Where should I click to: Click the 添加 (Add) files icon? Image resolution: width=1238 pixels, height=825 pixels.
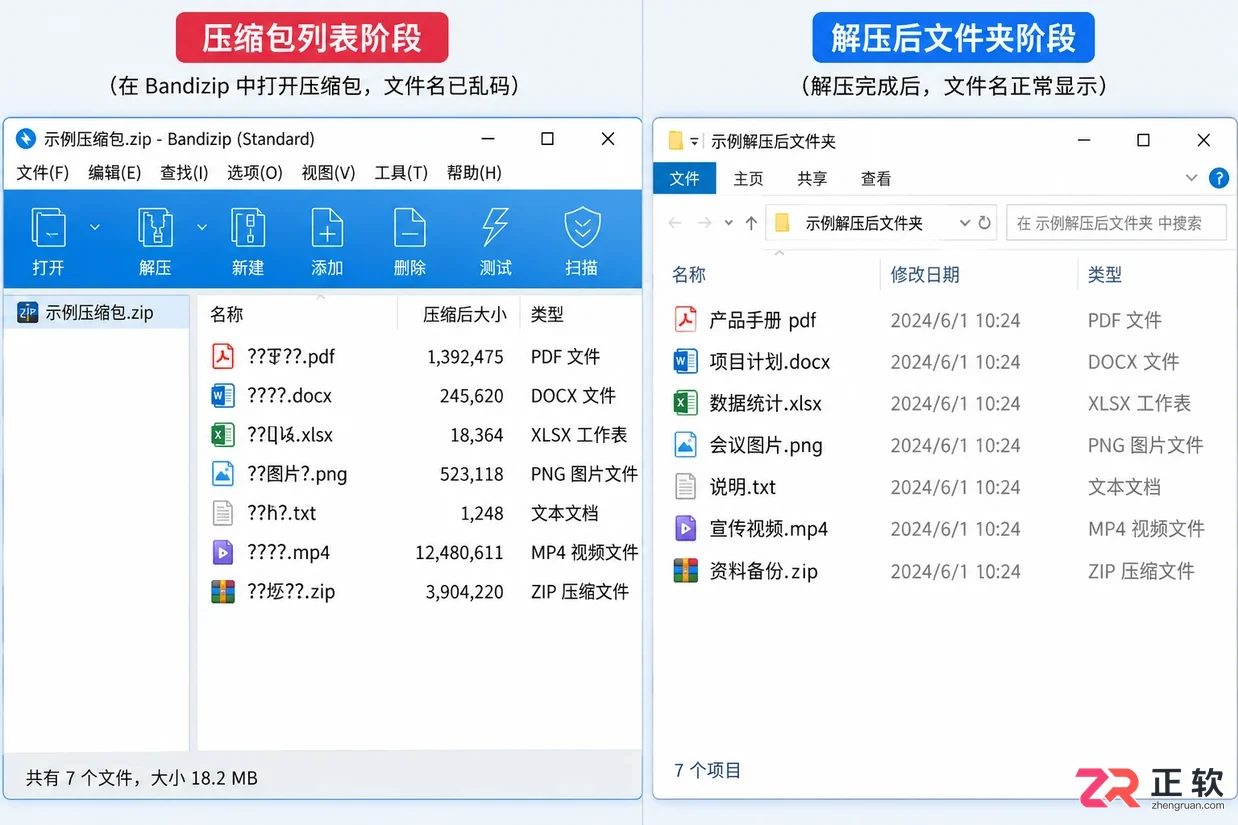[327, 229]
